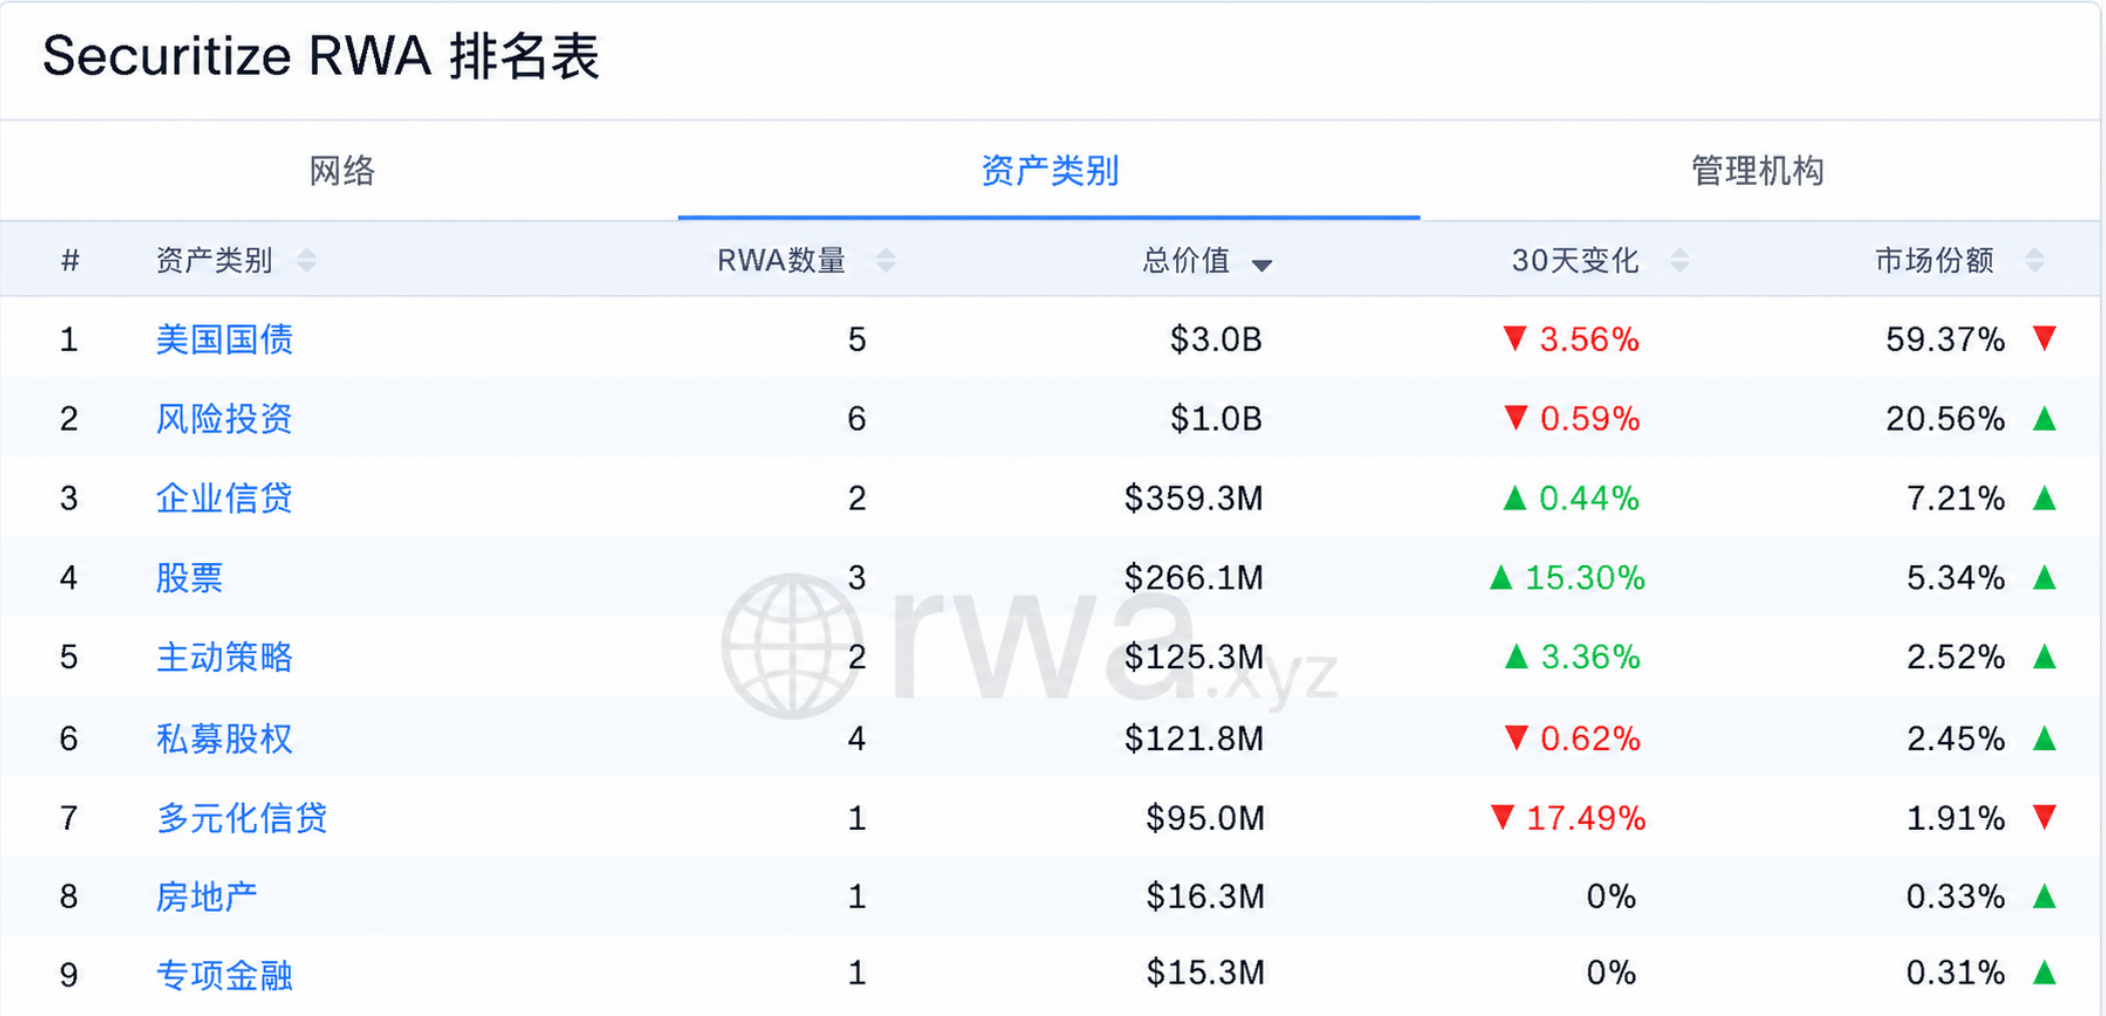The width and height of the screenshot is (2106, 1016).
Task: Switch to the 网络 tab
Action: click(341, 171)
